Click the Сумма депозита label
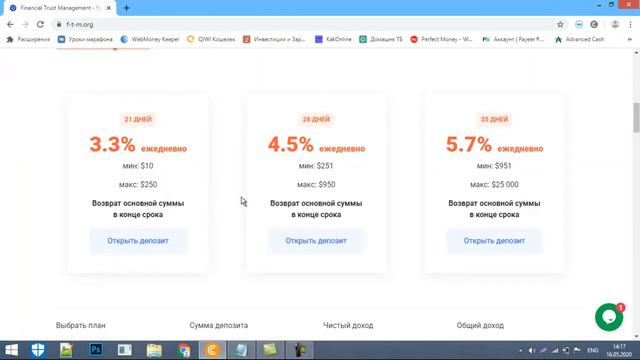The image size is (640, 360). [218, 325]
